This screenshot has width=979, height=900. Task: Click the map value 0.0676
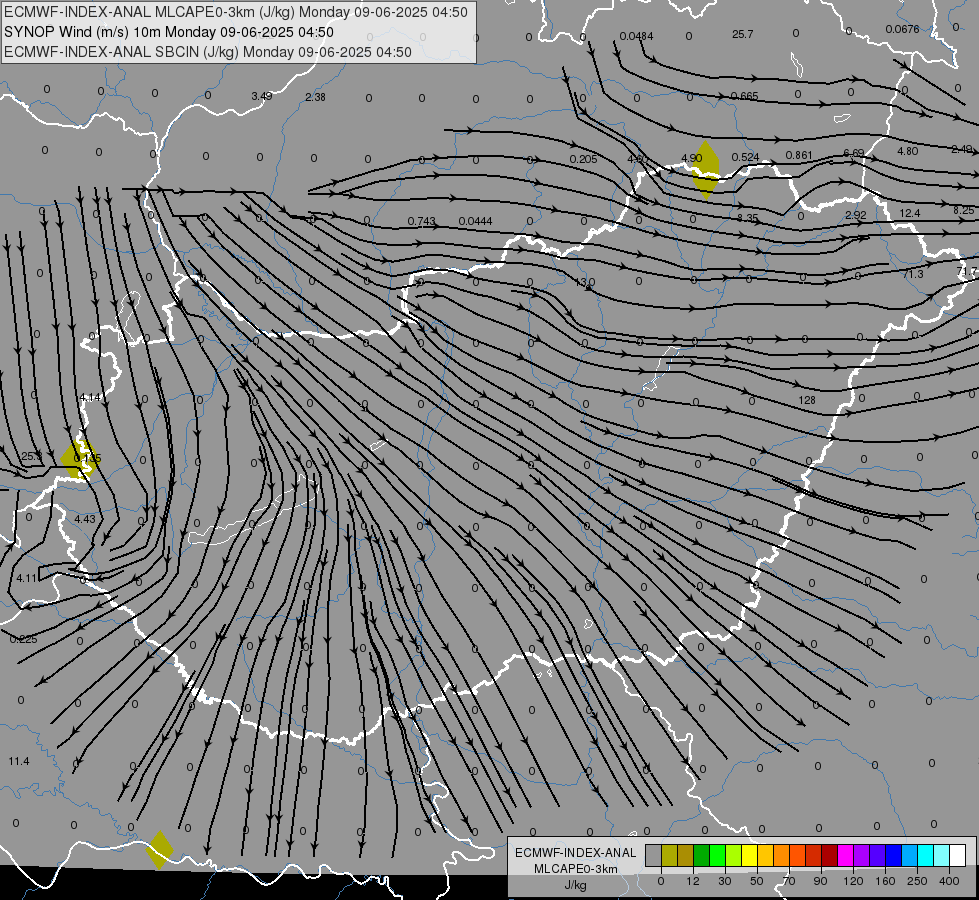[902, 29]
